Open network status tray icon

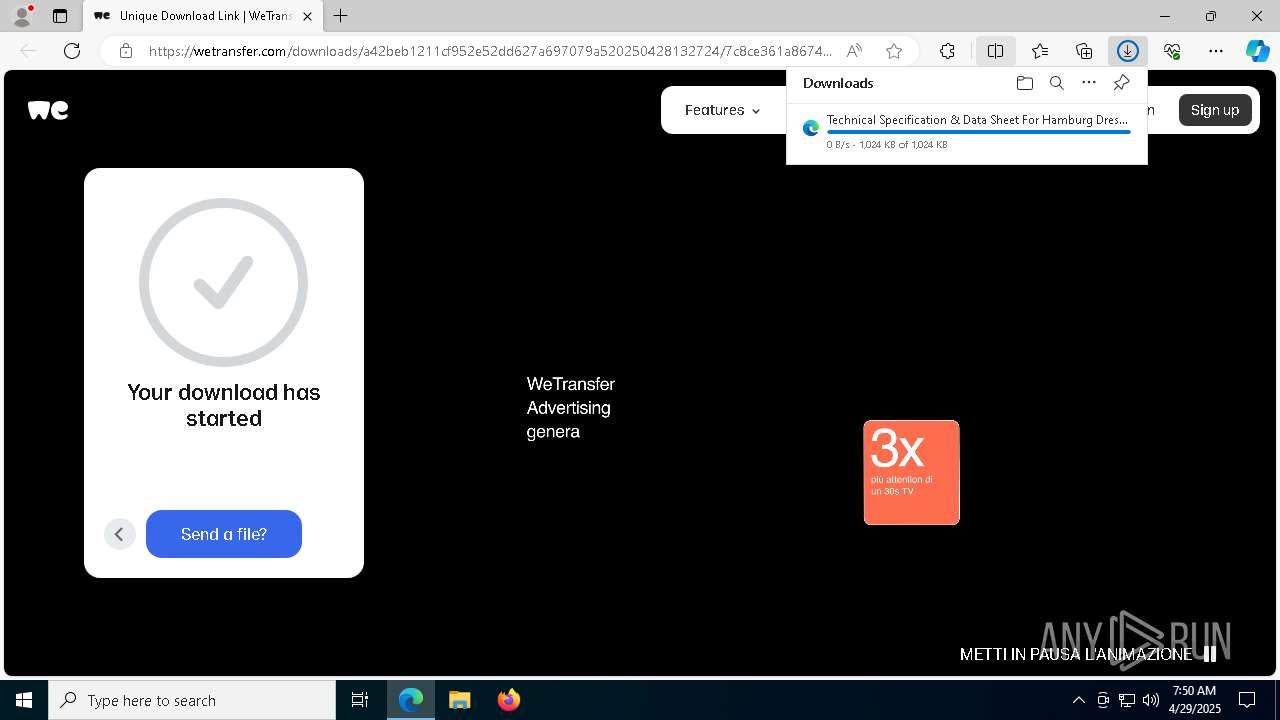[x=1127, y=700]
